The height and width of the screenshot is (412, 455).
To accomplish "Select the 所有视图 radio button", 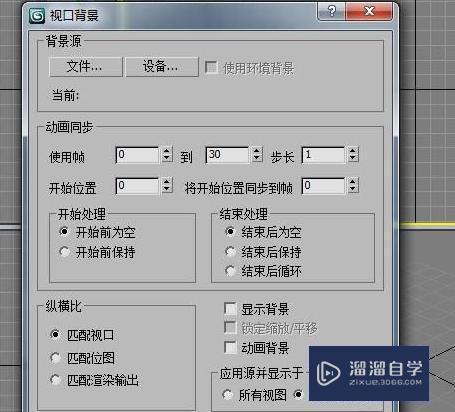I will point(227,395).
